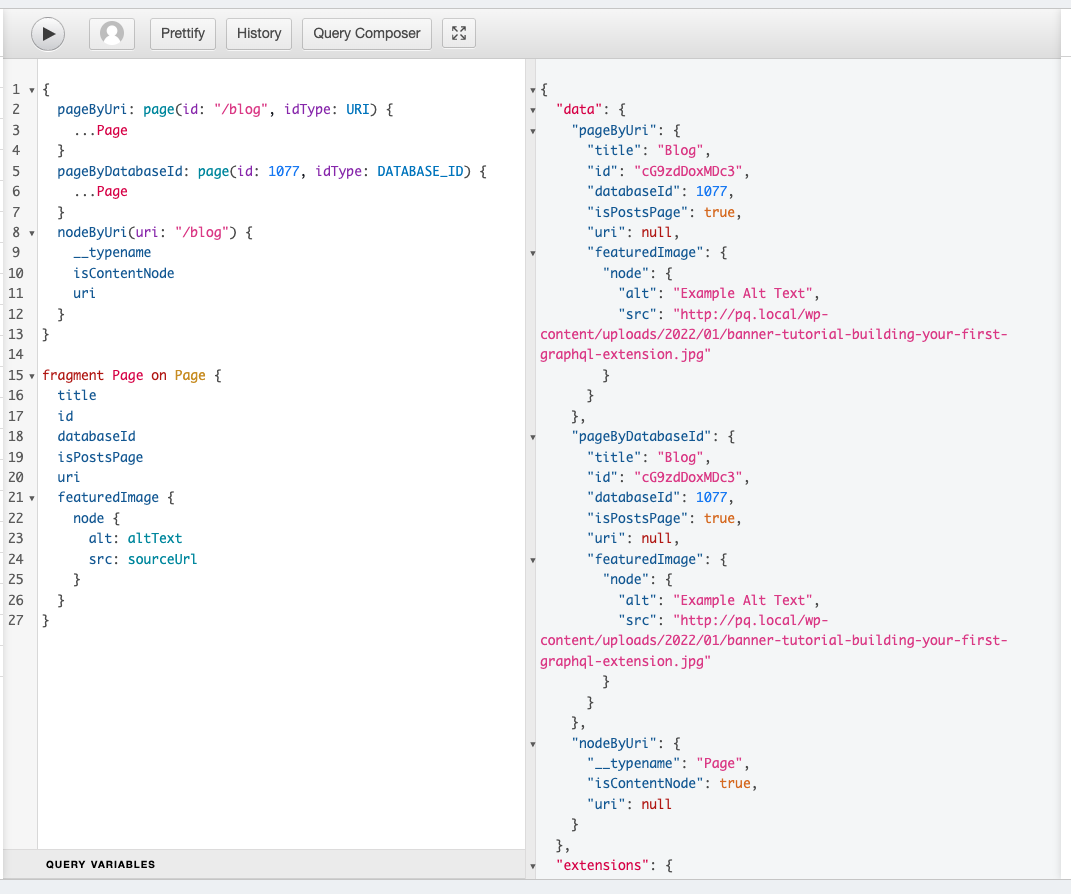Viewport: 1071px width, 894px height.
Task: Click the "/blog" string on line 2
Action: pos(240,109)
